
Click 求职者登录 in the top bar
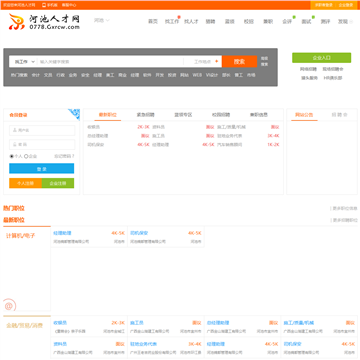click(x=323, y=5)
